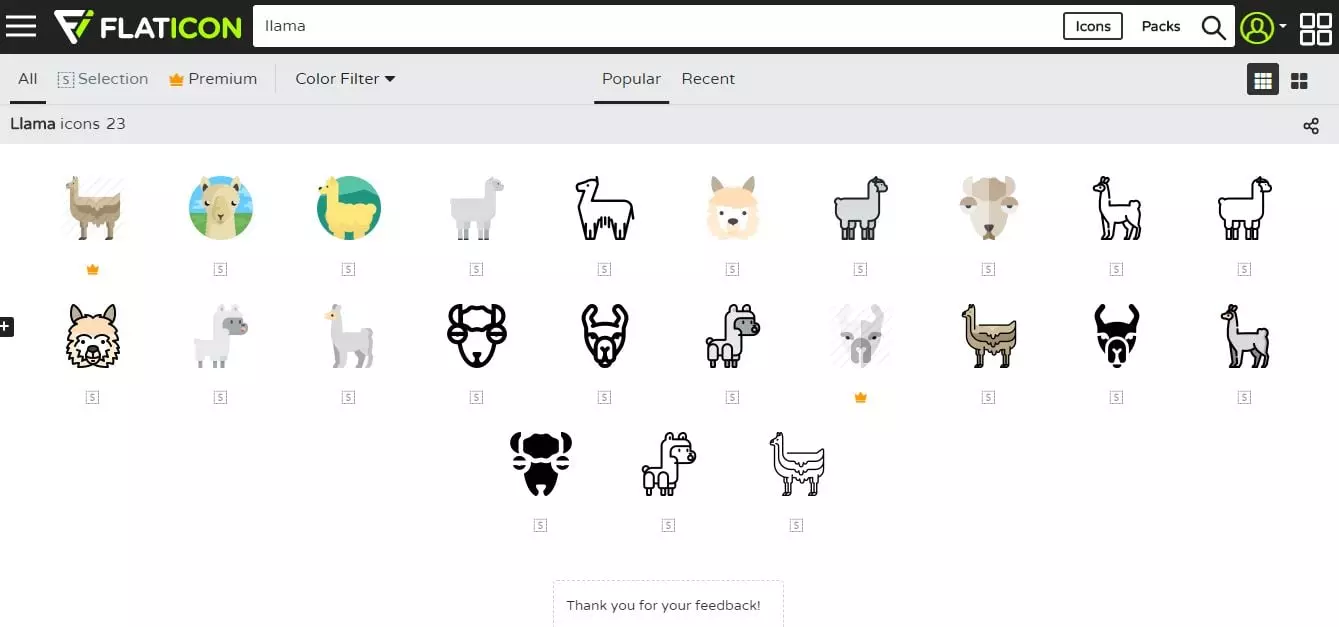Open the user account icon
The width and height of the screenshot is (1339, 627).
[1256, 27]
